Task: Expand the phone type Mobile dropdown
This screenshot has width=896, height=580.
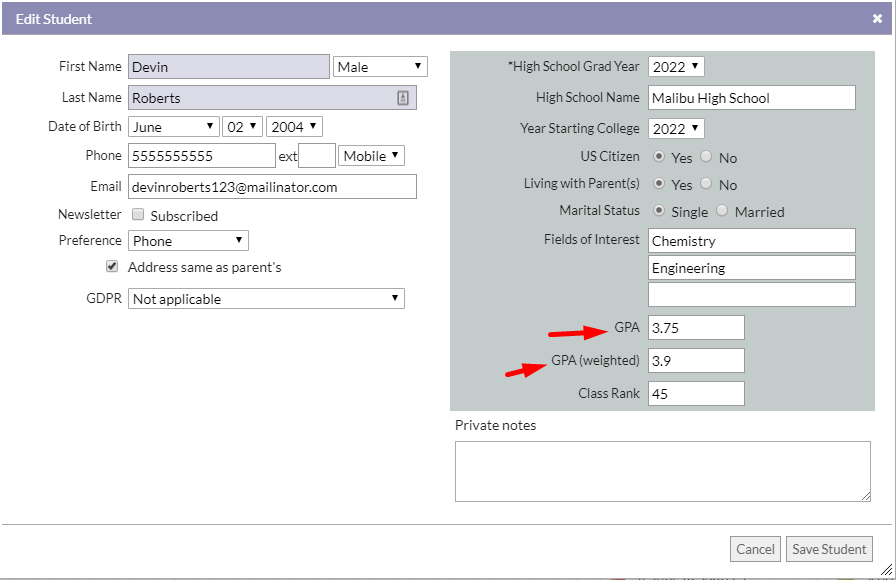Action: point(371,155)
